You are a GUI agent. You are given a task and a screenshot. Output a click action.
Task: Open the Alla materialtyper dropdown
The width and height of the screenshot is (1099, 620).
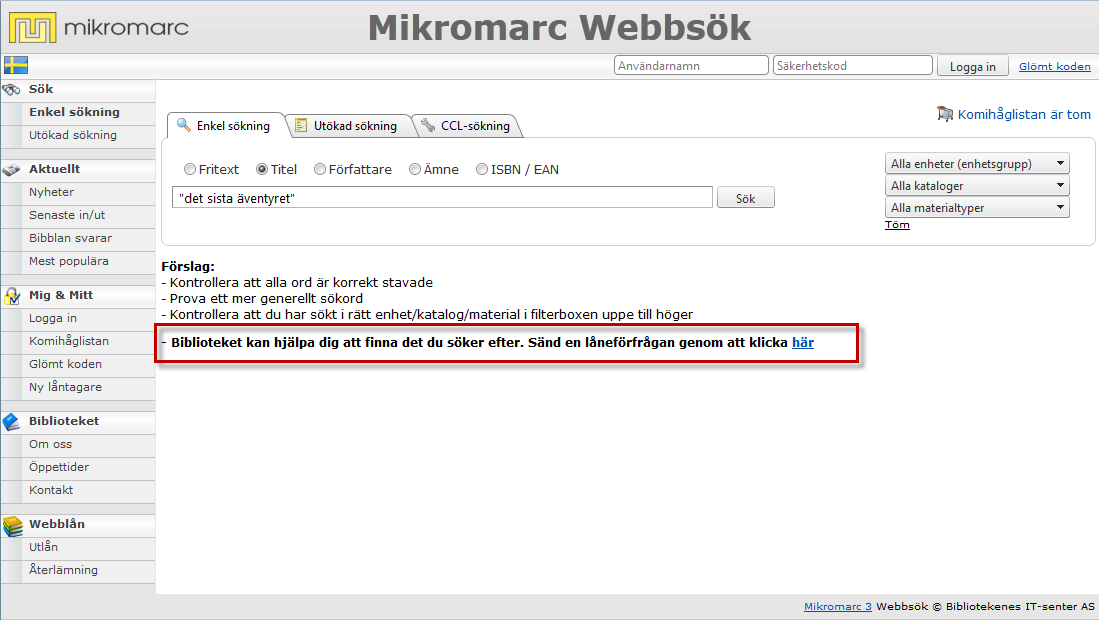[977, 207]
